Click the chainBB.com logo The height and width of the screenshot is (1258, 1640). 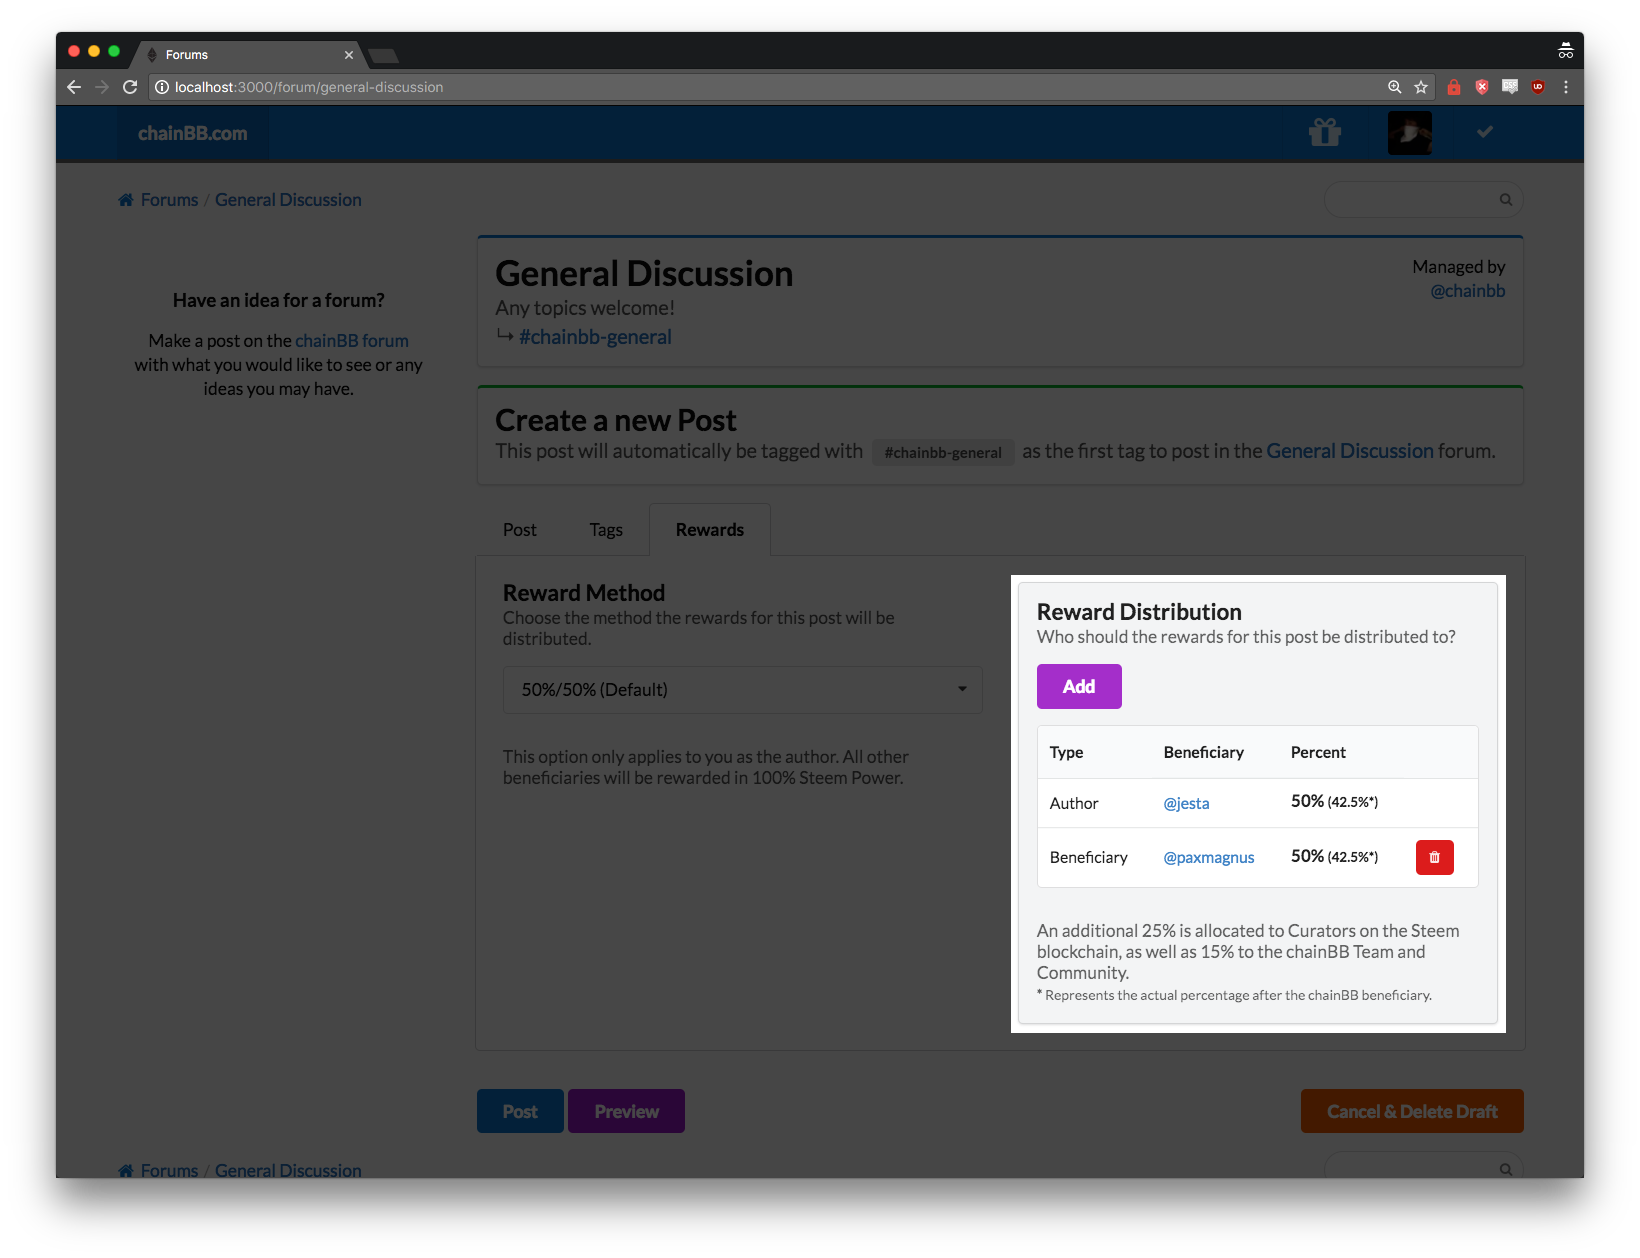(x=192, y=133)
